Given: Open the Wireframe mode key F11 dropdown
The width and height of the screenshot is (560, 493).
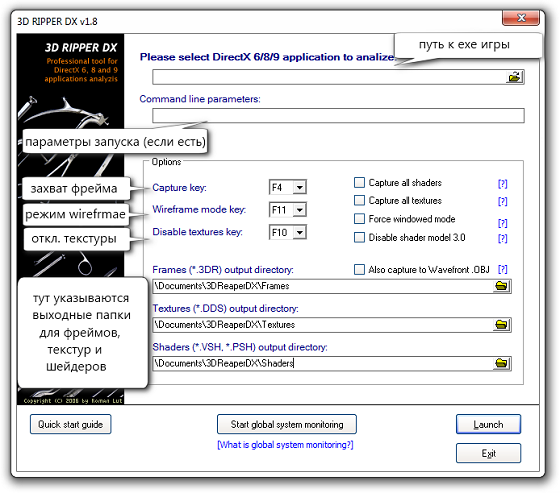Looking at the screenshot, I should [300, 210].
